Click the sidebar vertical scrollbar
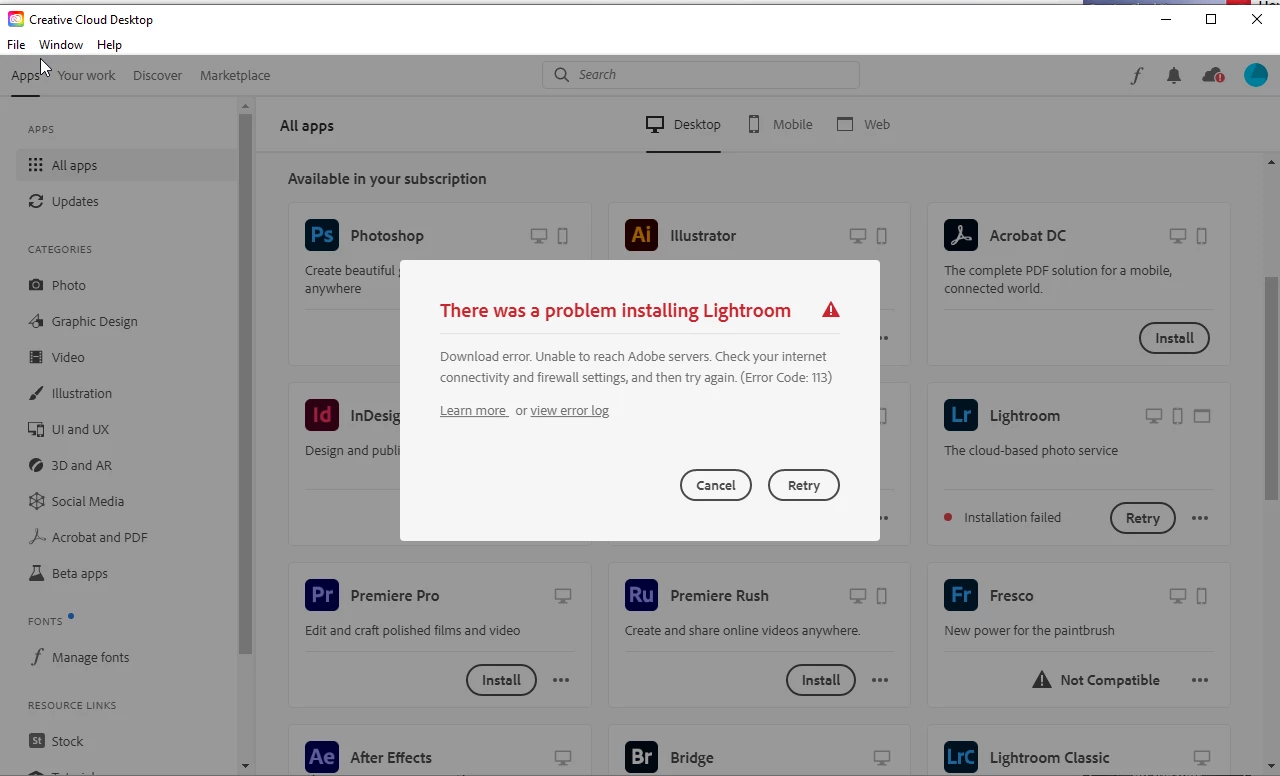 [x=245, y=385]
